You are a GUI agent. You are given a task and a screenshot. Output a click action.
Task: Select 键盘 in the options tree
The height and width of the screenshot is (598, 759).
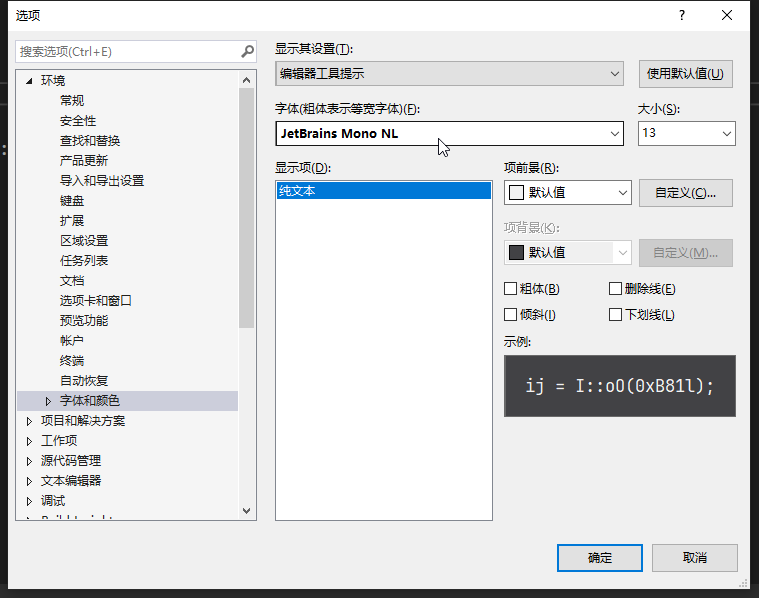click(x=72, y=201)
